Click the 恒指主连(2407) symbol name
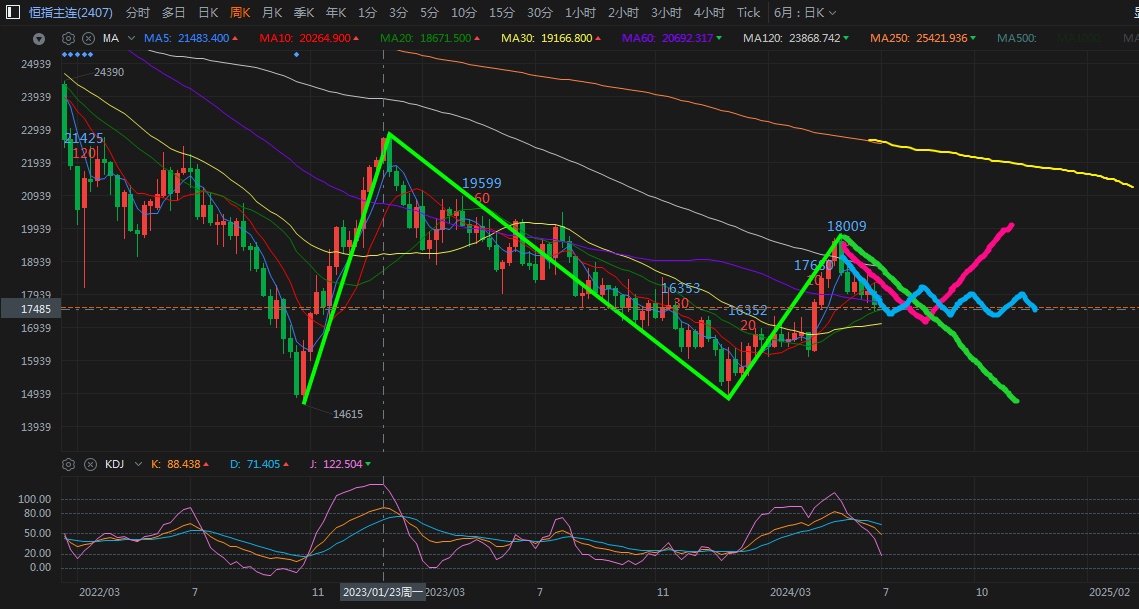 coord(70,13)
